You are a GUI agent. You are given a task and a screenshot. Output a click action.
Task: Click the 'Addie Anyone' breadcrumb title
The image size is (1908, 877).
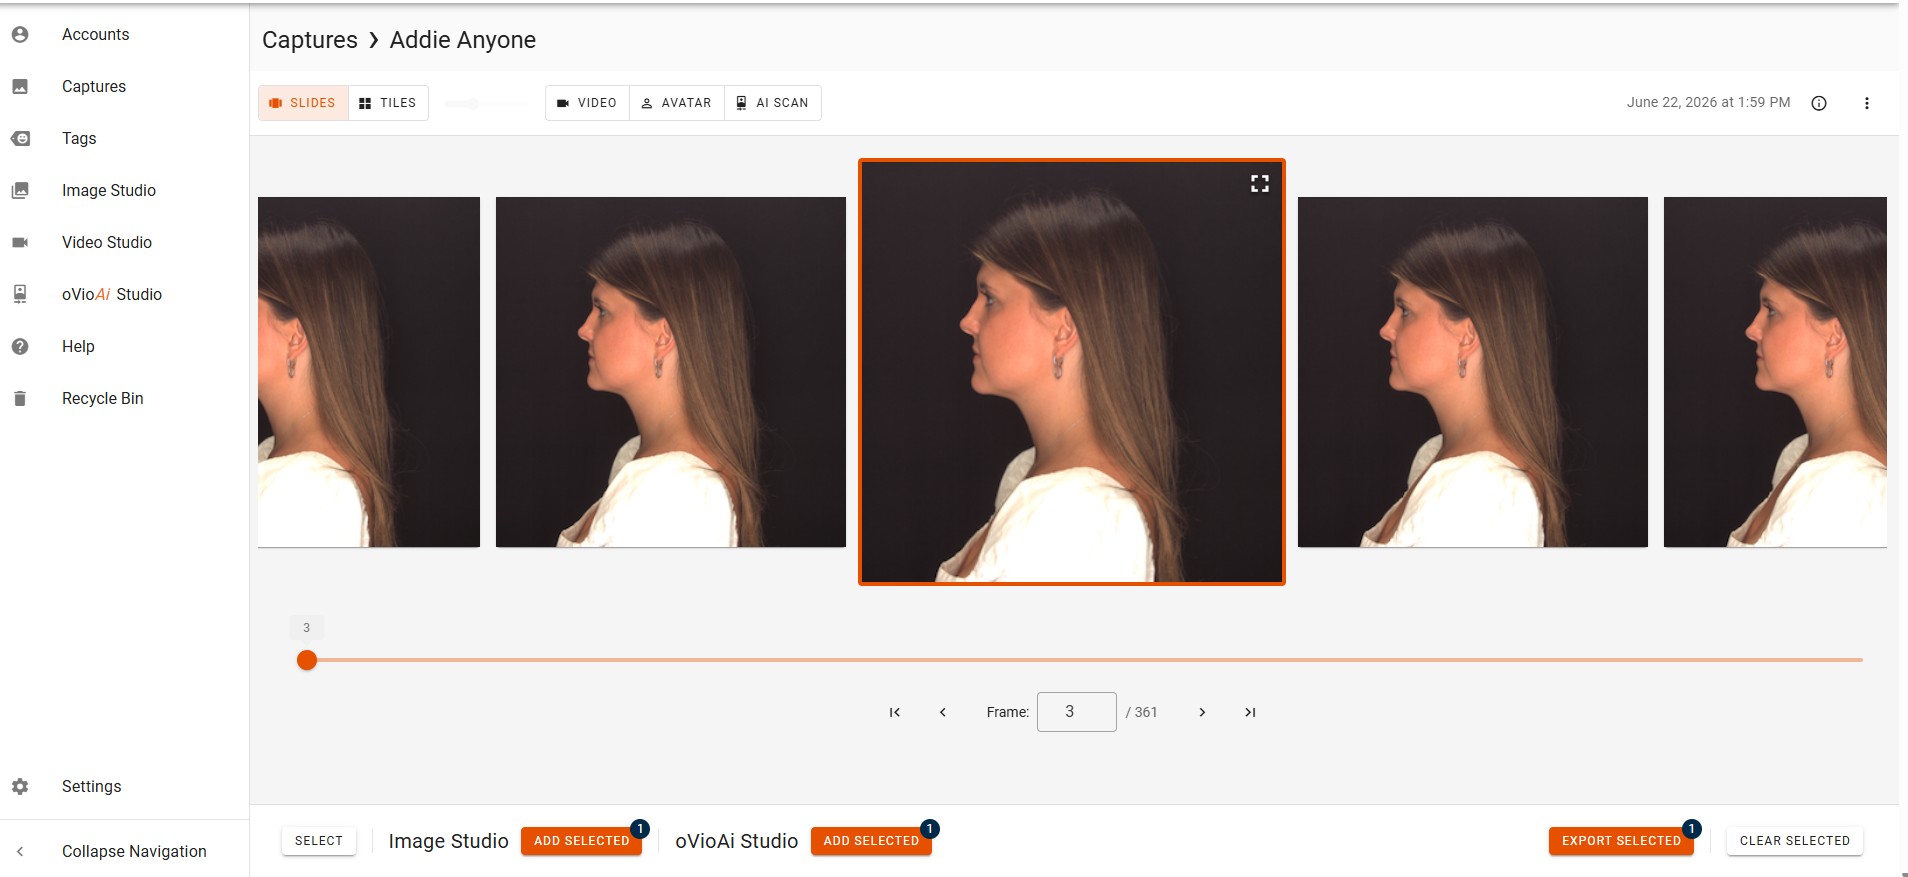click(463, 40)
